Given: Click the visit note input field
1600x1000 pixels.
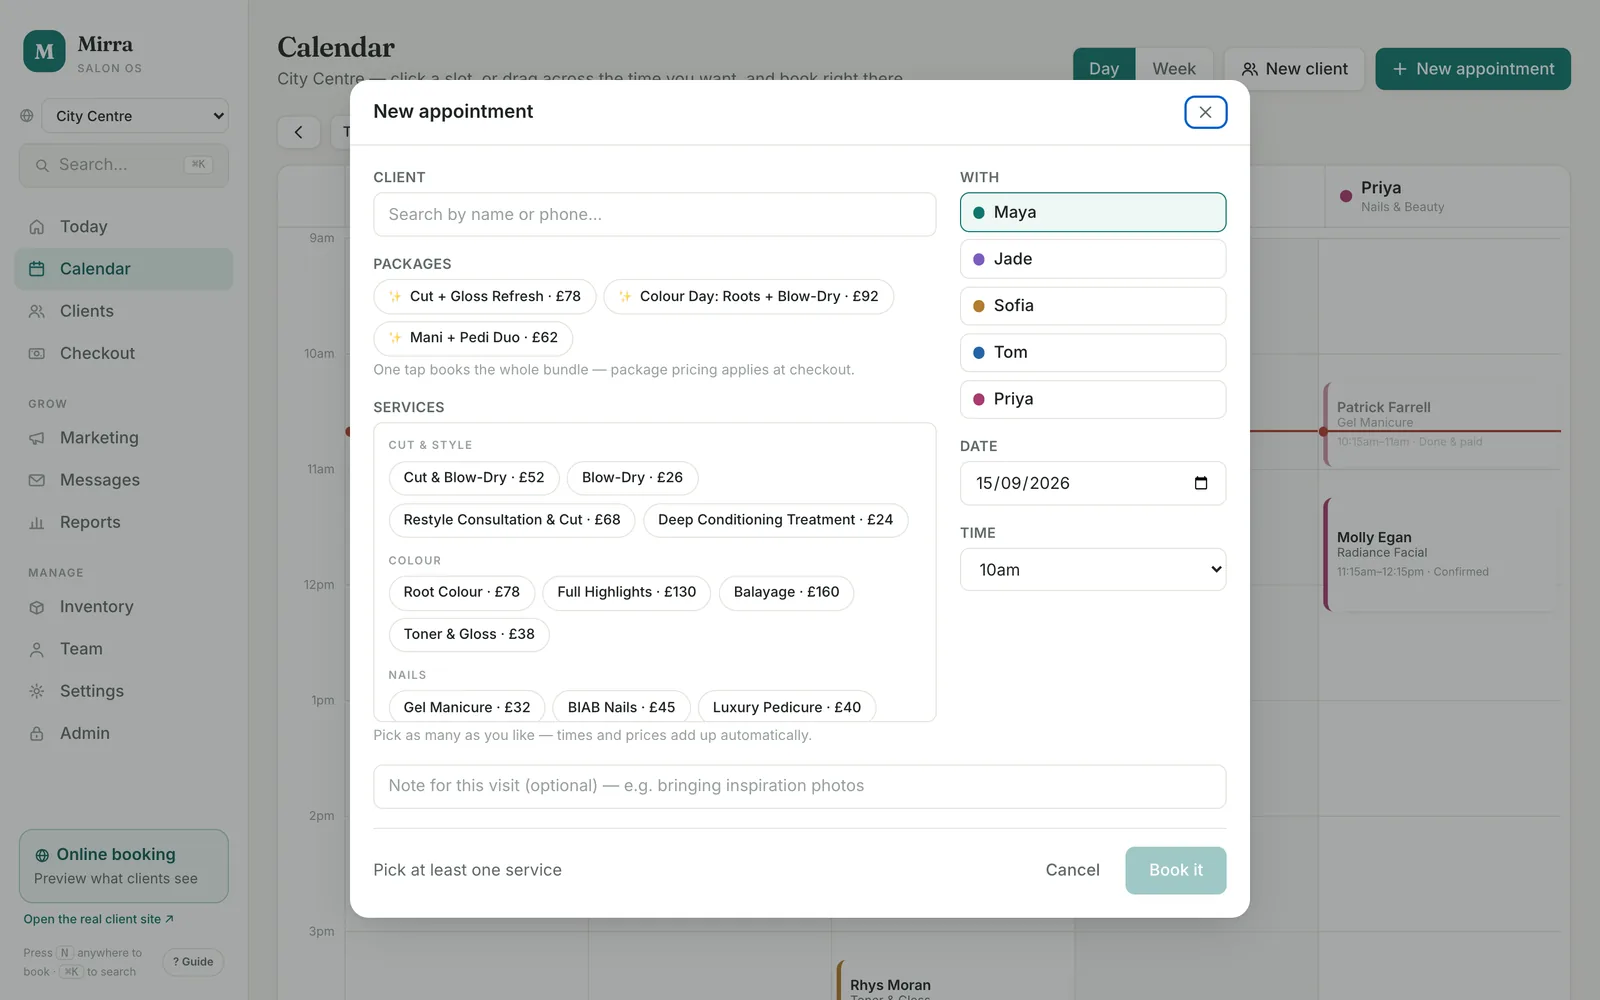Looking at the screenshot, I should pyautogui.click(x=800, y=786).
